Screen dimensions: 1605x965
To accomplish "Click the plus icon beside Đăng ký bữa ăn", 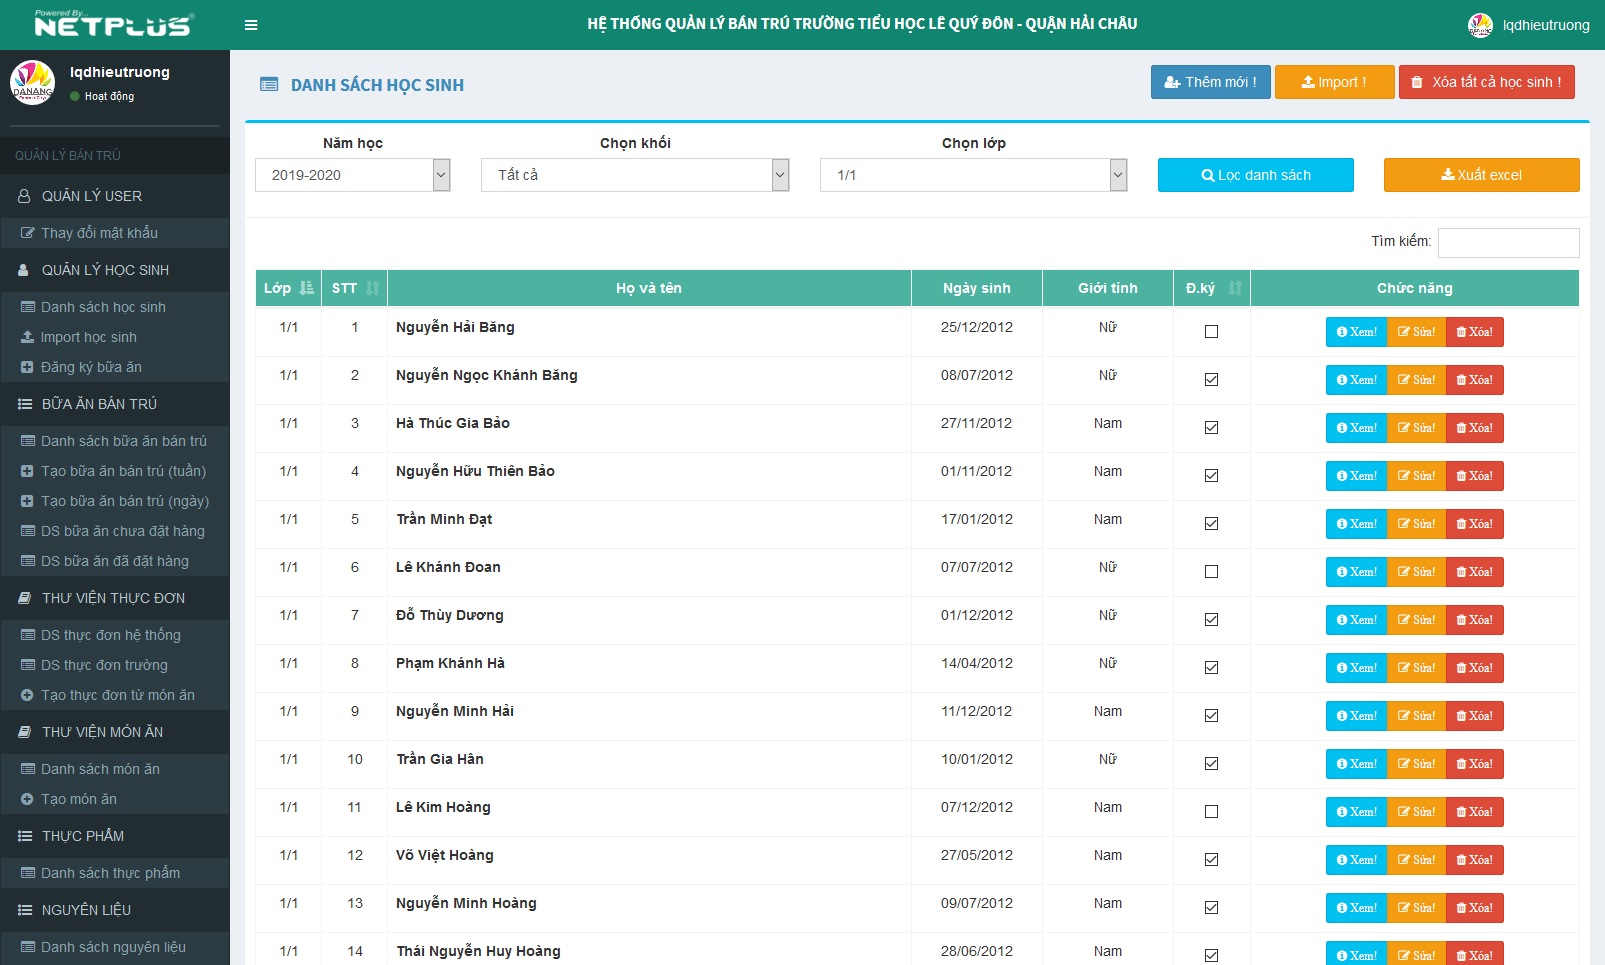I will (x=28, y=367).
